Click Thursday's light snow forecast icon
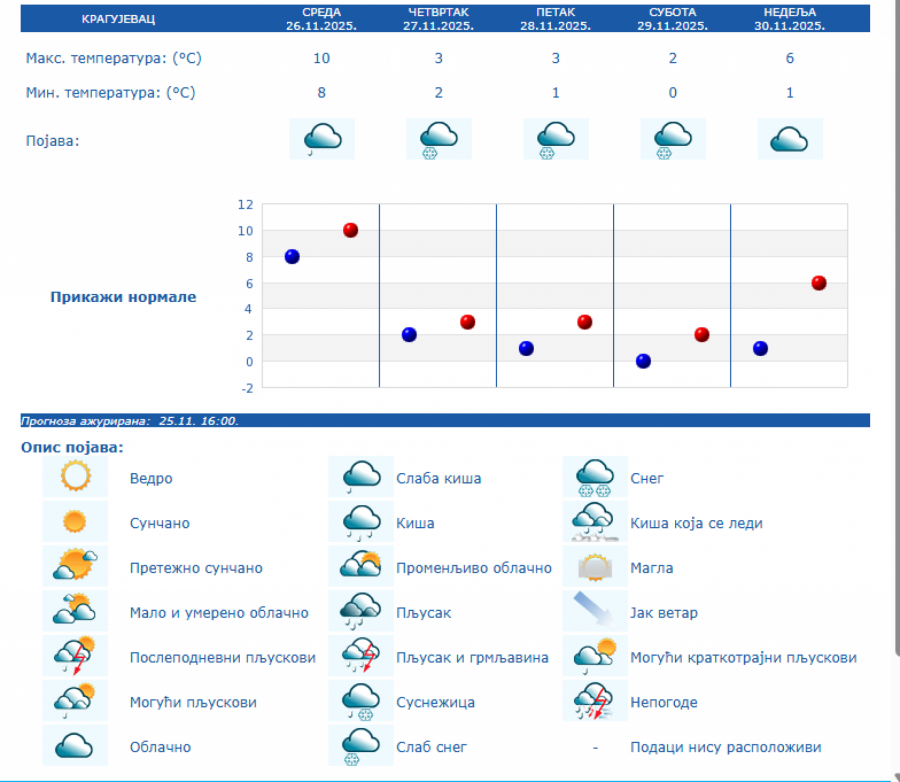The width and height of the screenshot is (900, 782). pos(439,139)
